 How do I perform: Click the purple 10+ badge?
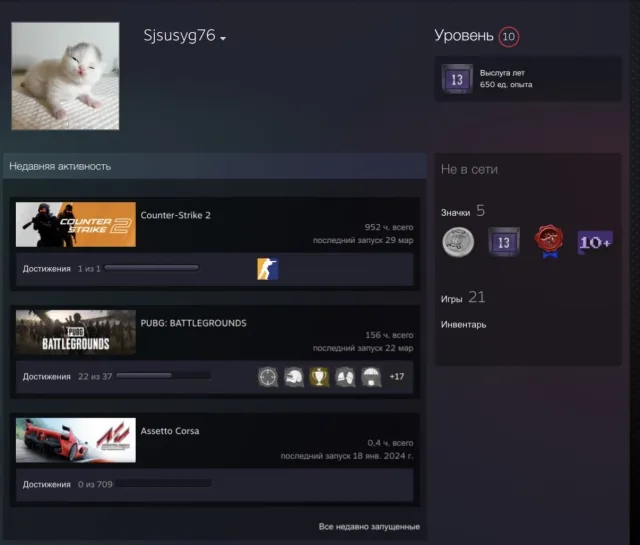[595, 242]
